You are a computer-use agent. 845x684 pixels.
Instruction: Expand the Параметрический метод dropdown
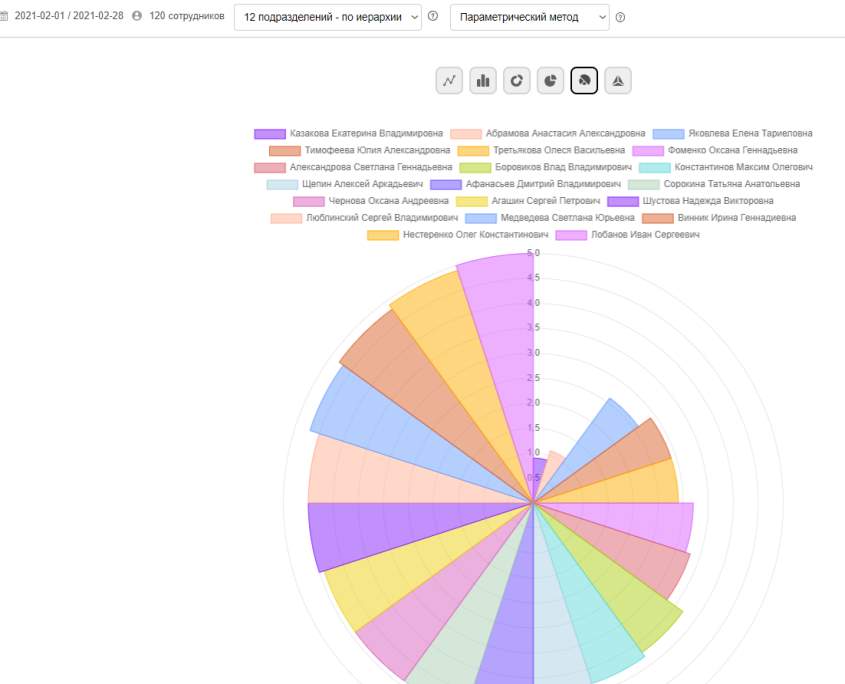(x=530, y=17)
